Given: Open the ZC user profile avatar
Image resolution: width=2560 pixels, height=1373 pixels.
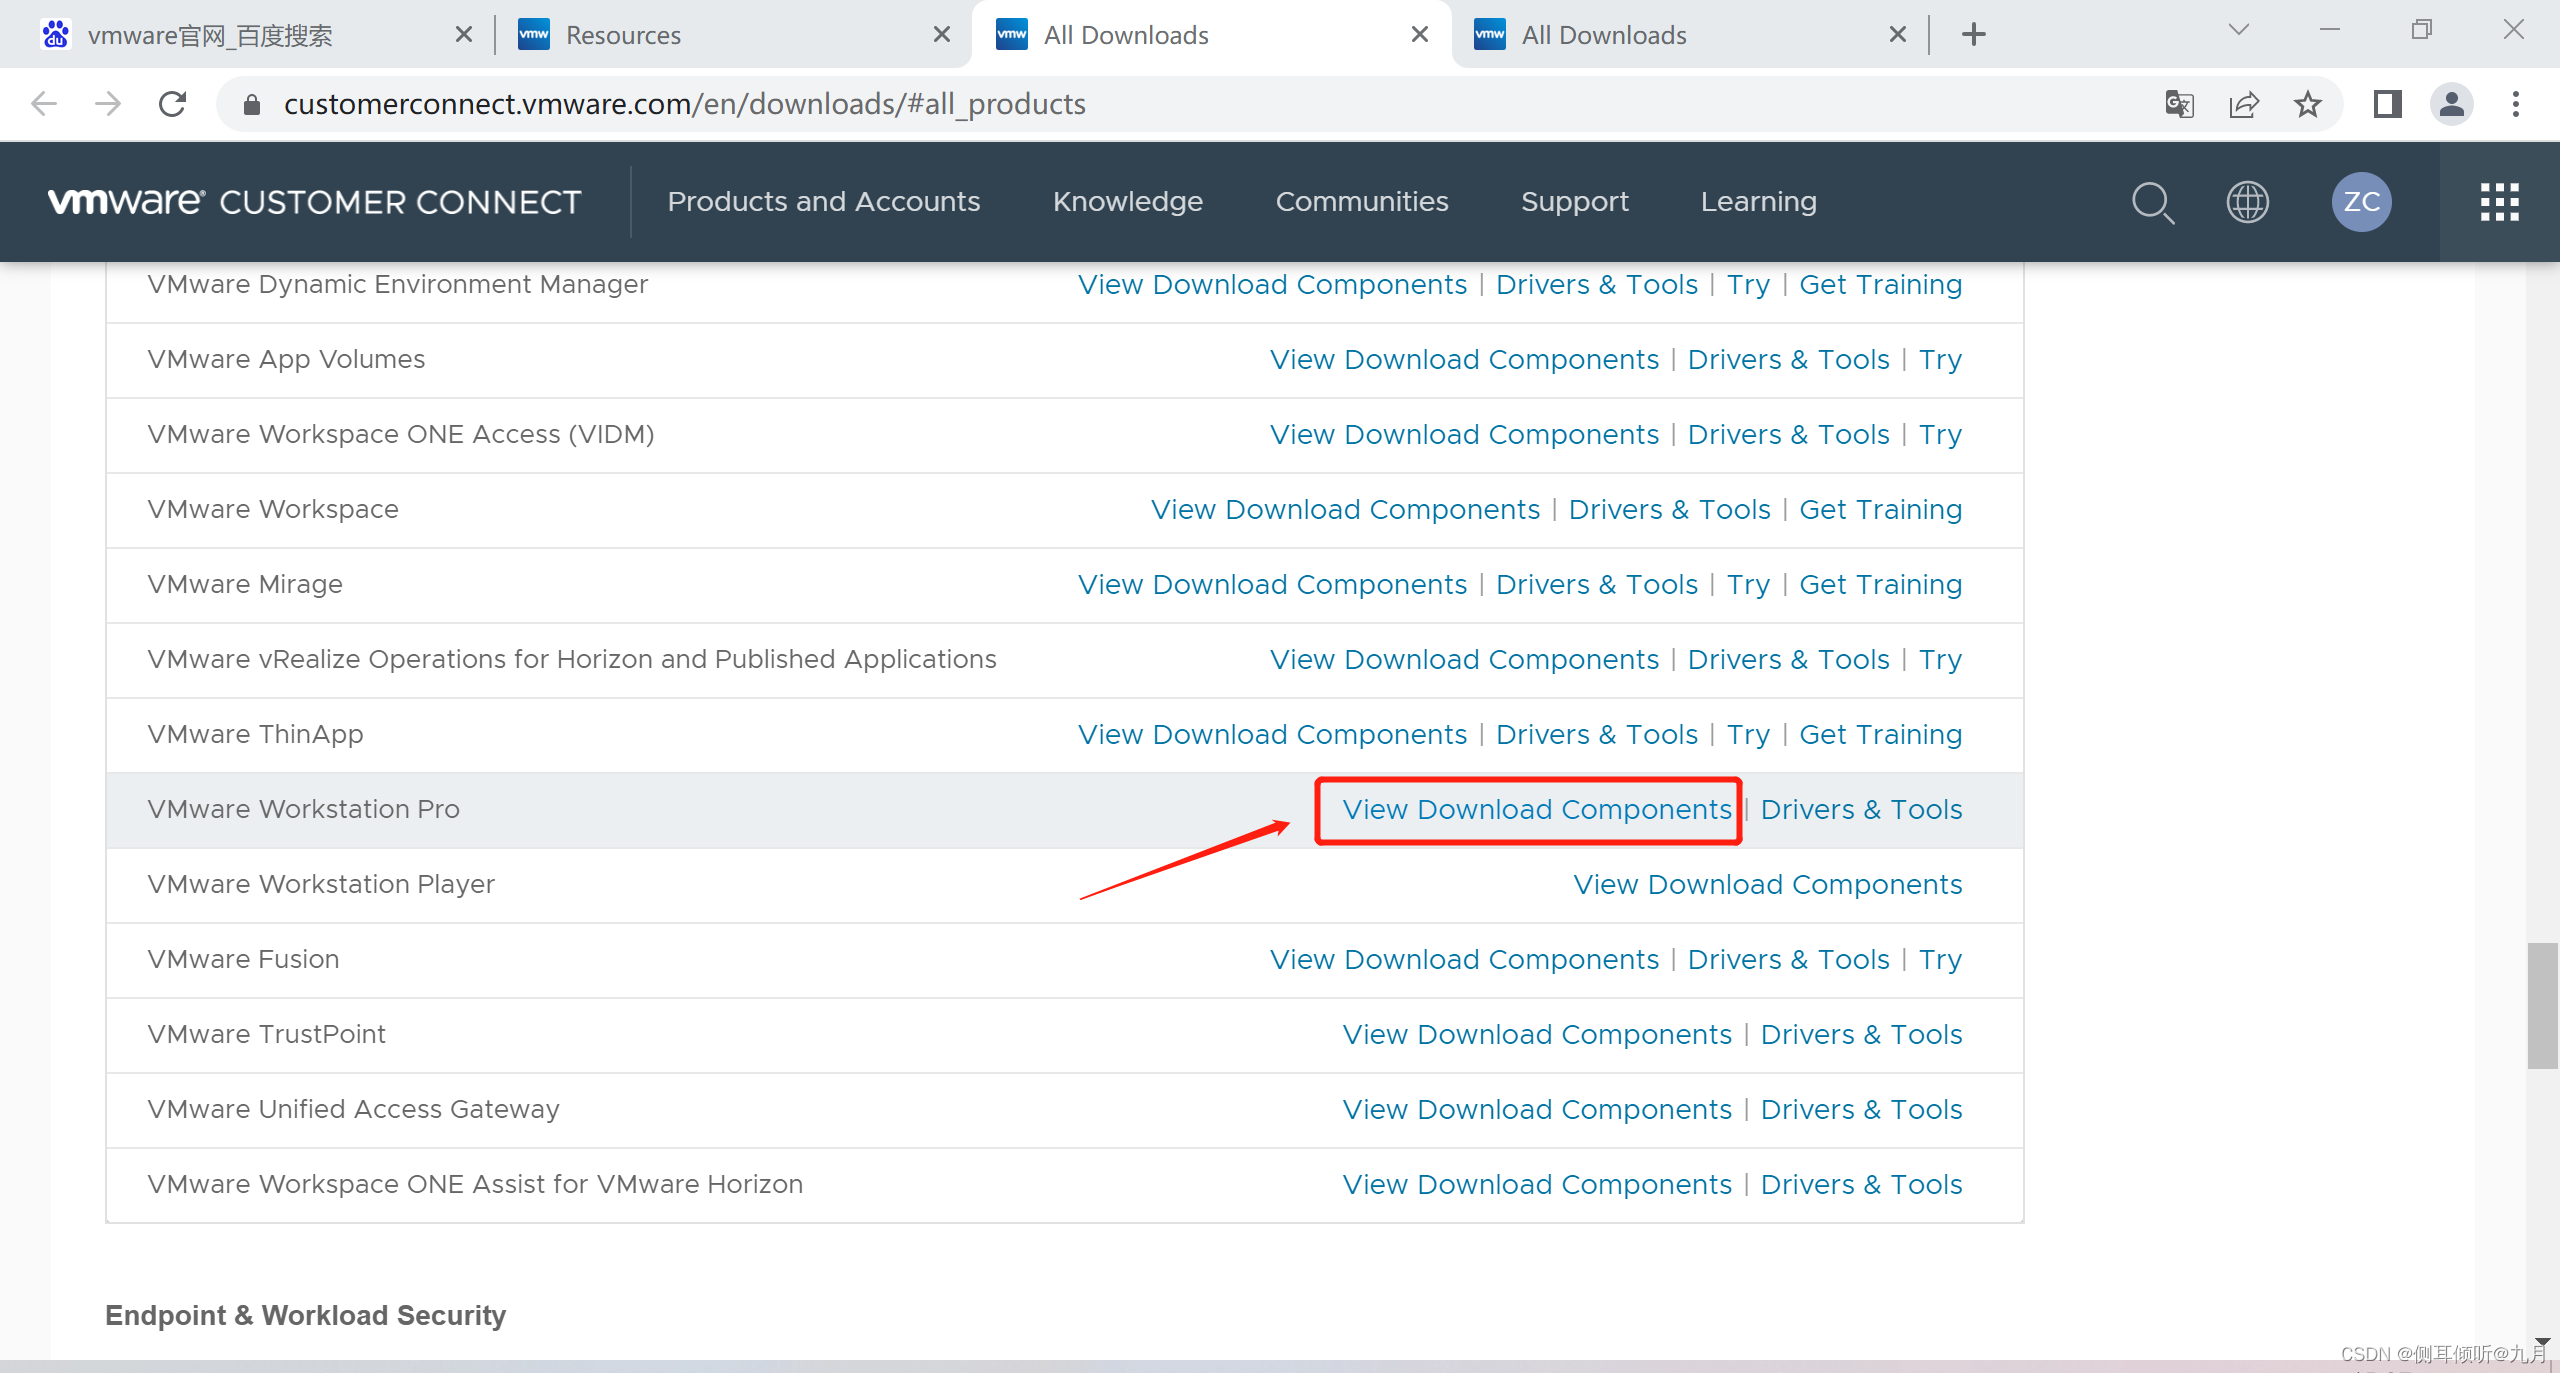Looking at the screenshot, I should point(2361,202).
